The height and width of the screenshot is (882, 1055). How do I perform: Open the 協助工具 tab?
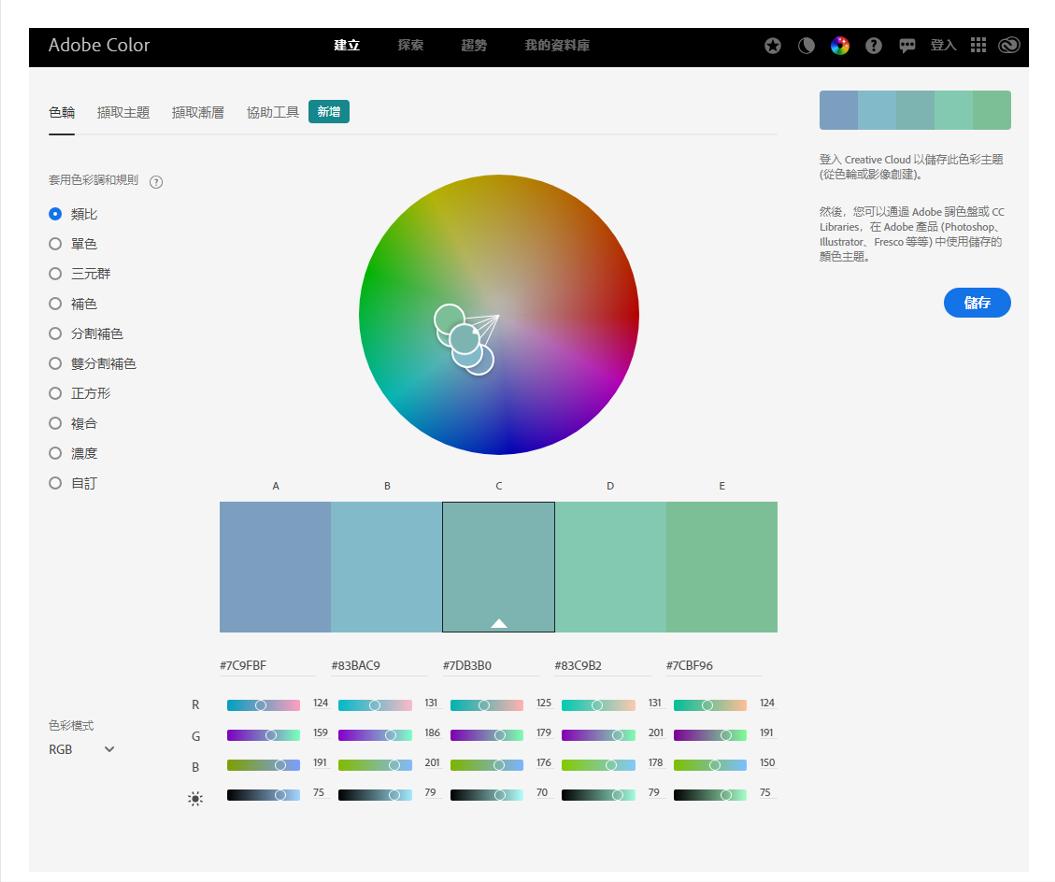pos(273,112)
